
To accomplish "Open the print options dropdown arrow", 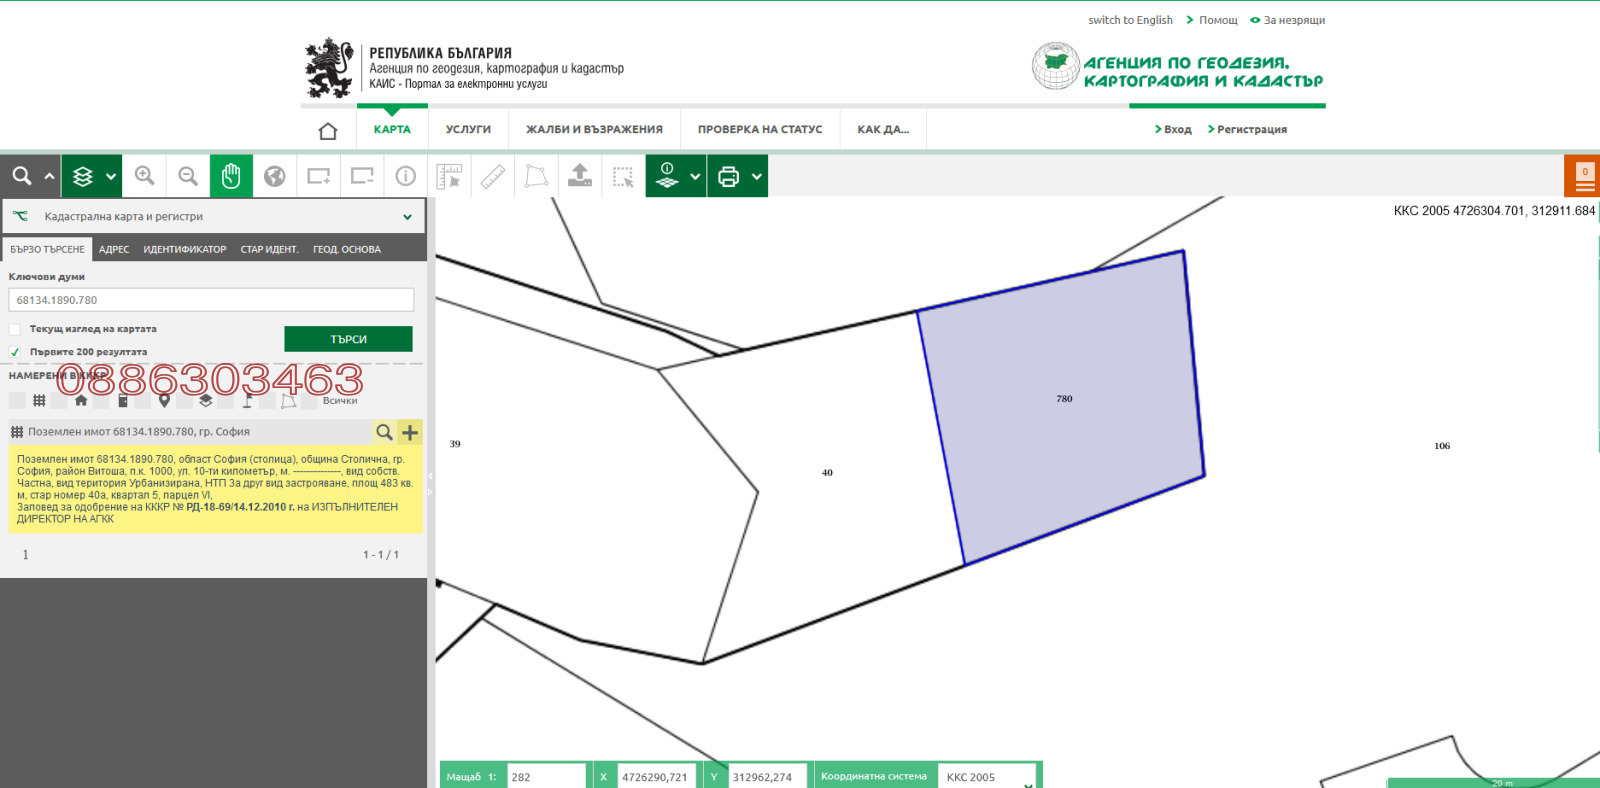I will point(757,177).
